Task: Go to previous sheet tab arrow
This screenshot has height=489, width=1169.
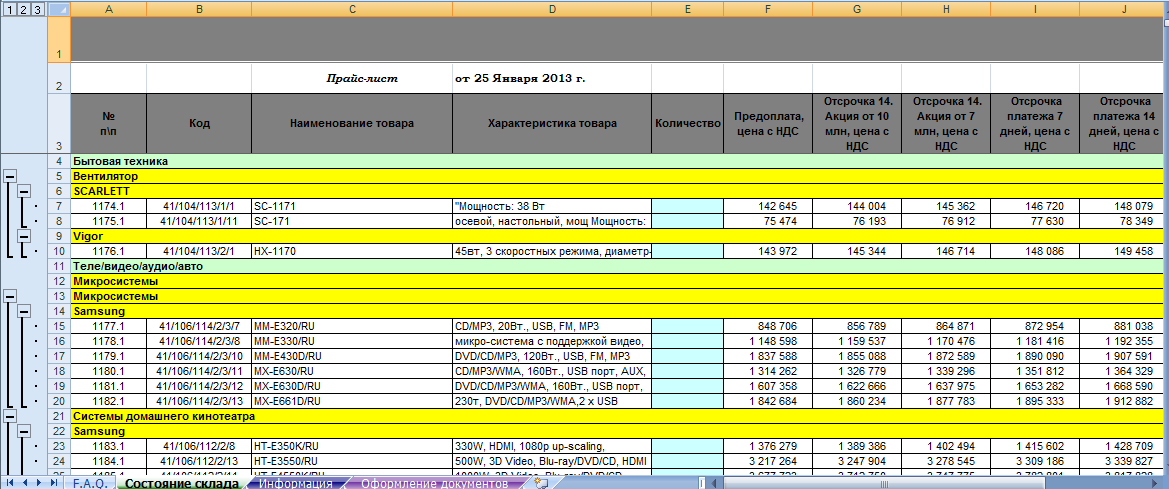Action: click(25, 483)
